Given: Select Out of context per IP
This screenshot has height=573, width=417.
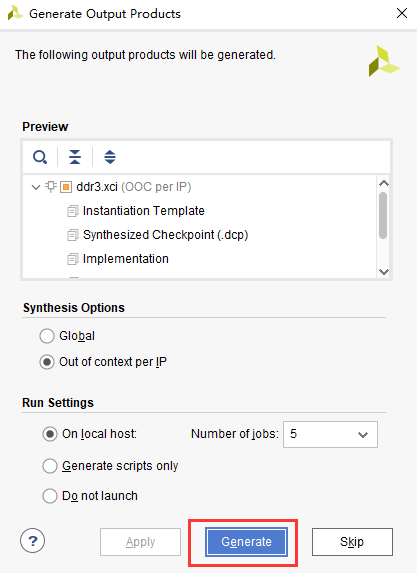Looking at the screenshot, I should [47, 362].
